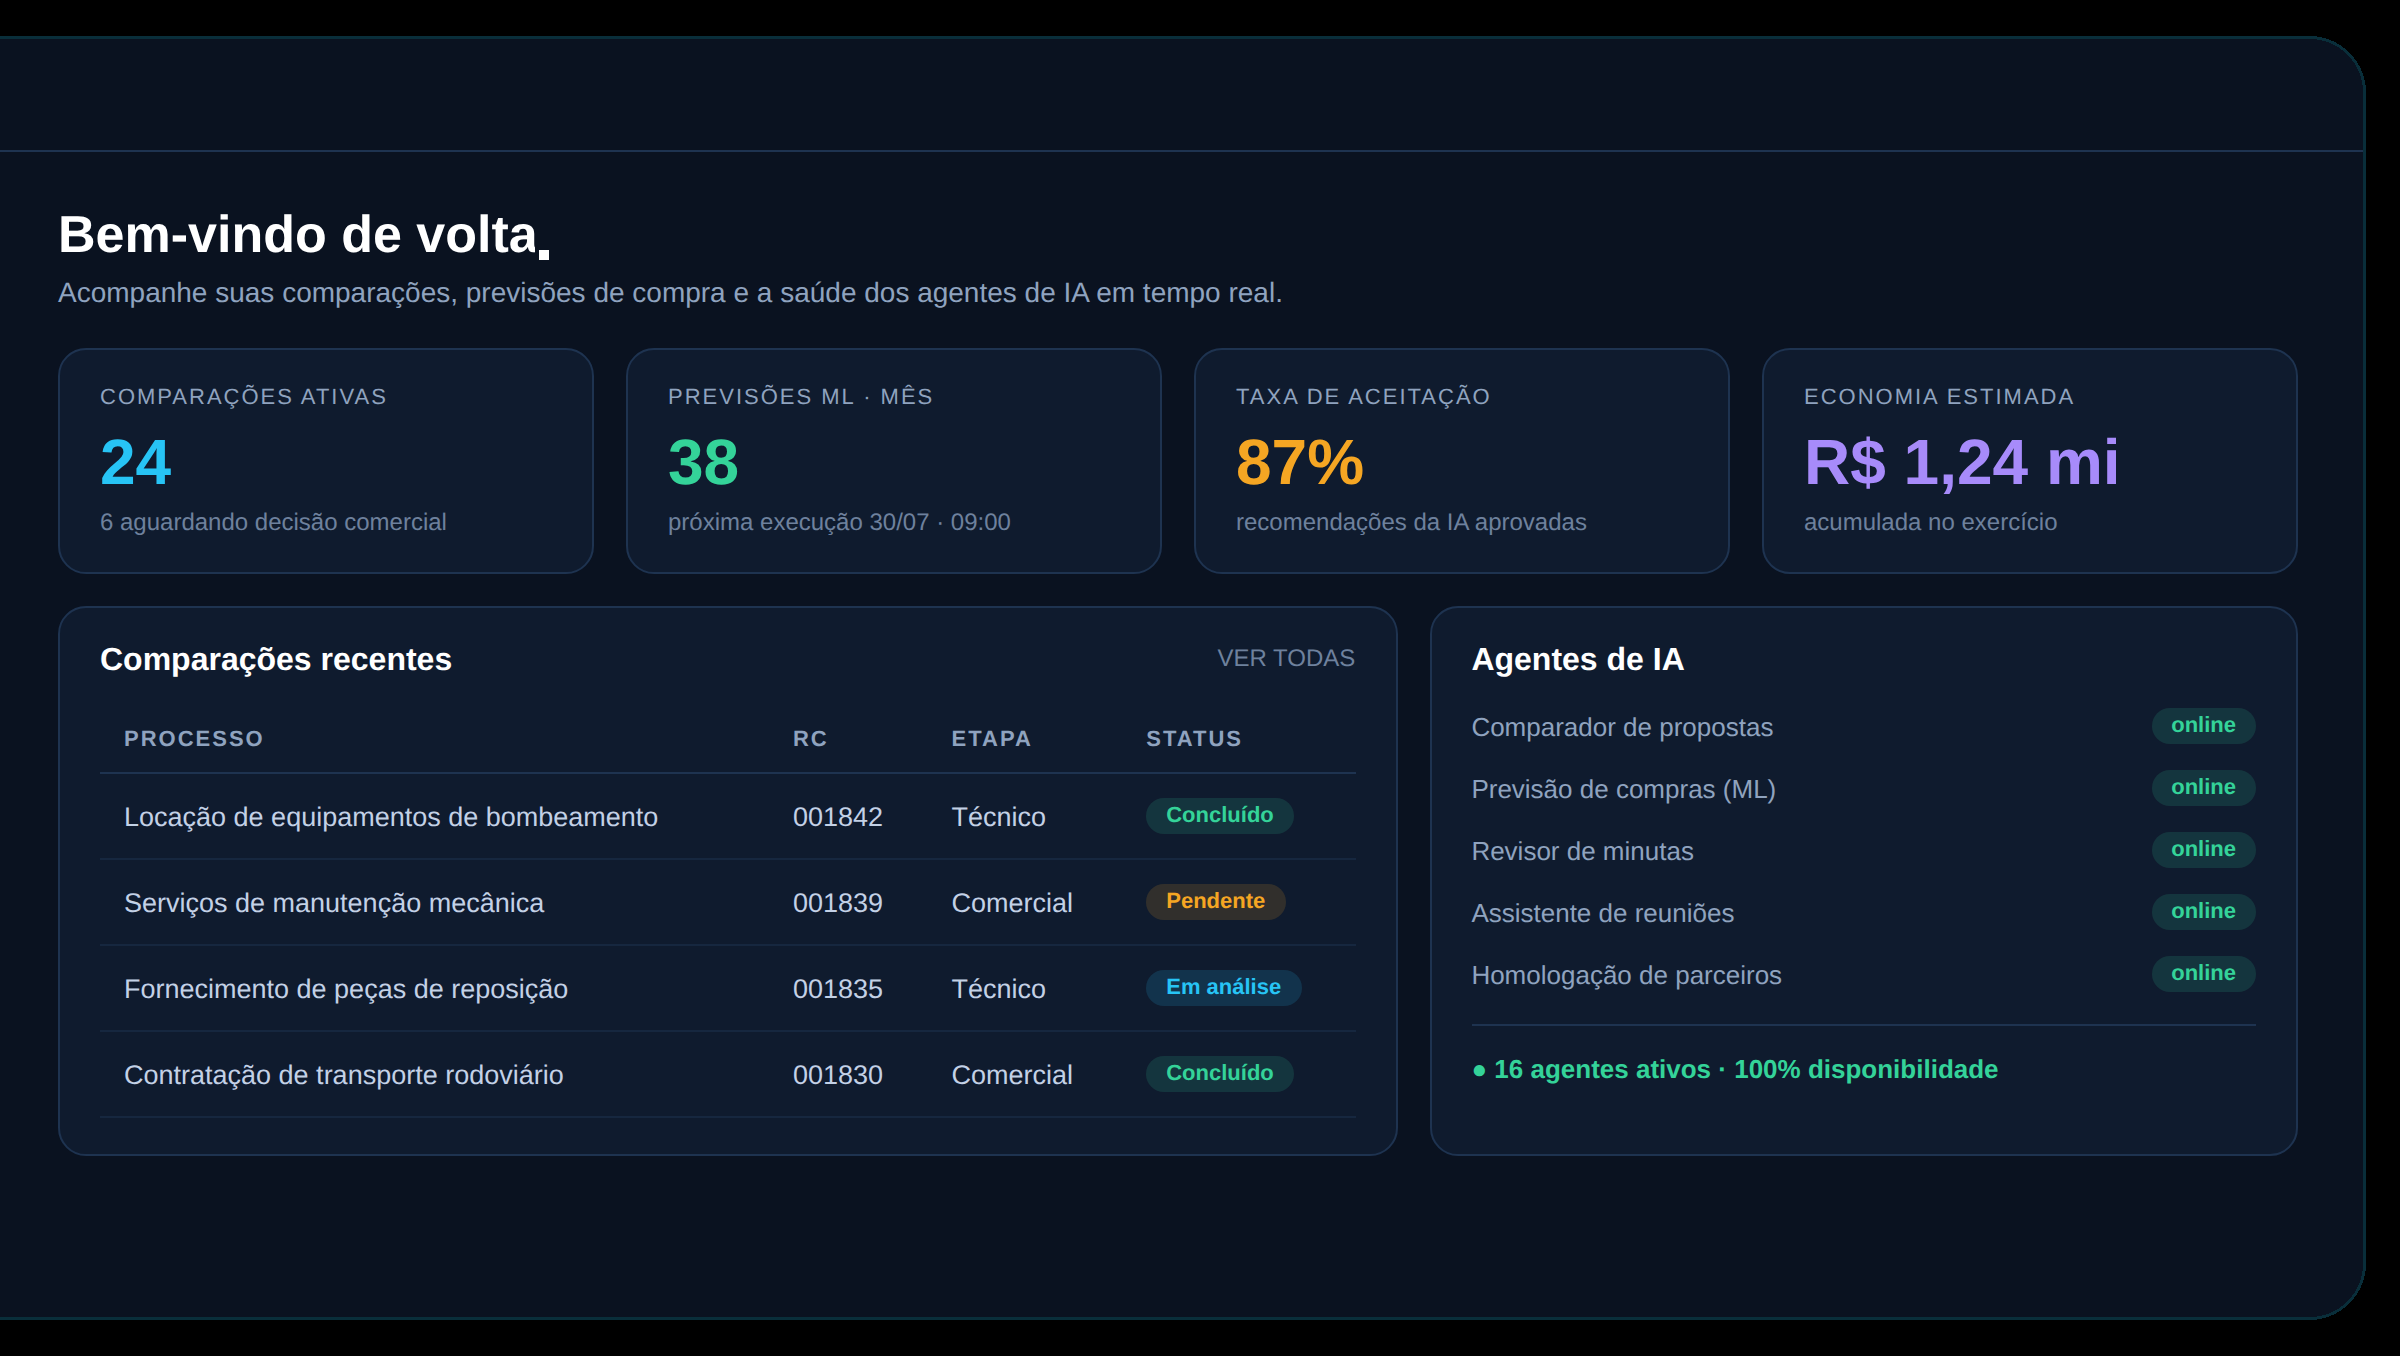Image resolution: width=2400 pixels, height=1356 pixels.
Task: Click the Bem-vindo de volta heading
Action: (x=304, y=236)
